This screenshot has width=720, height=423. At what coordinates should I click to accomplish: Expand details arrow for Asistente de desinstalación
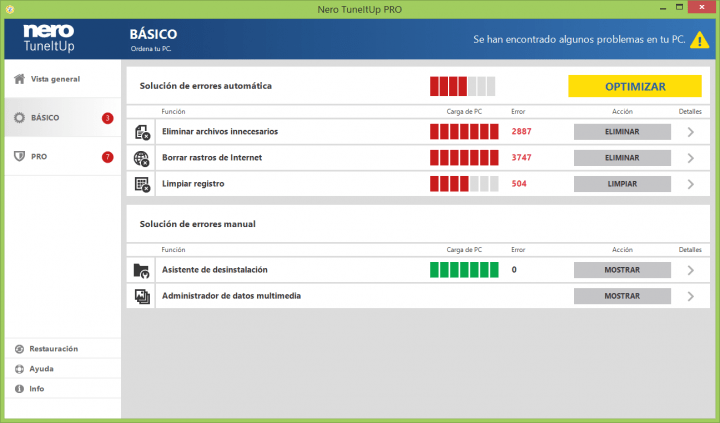tap(691, 271)
